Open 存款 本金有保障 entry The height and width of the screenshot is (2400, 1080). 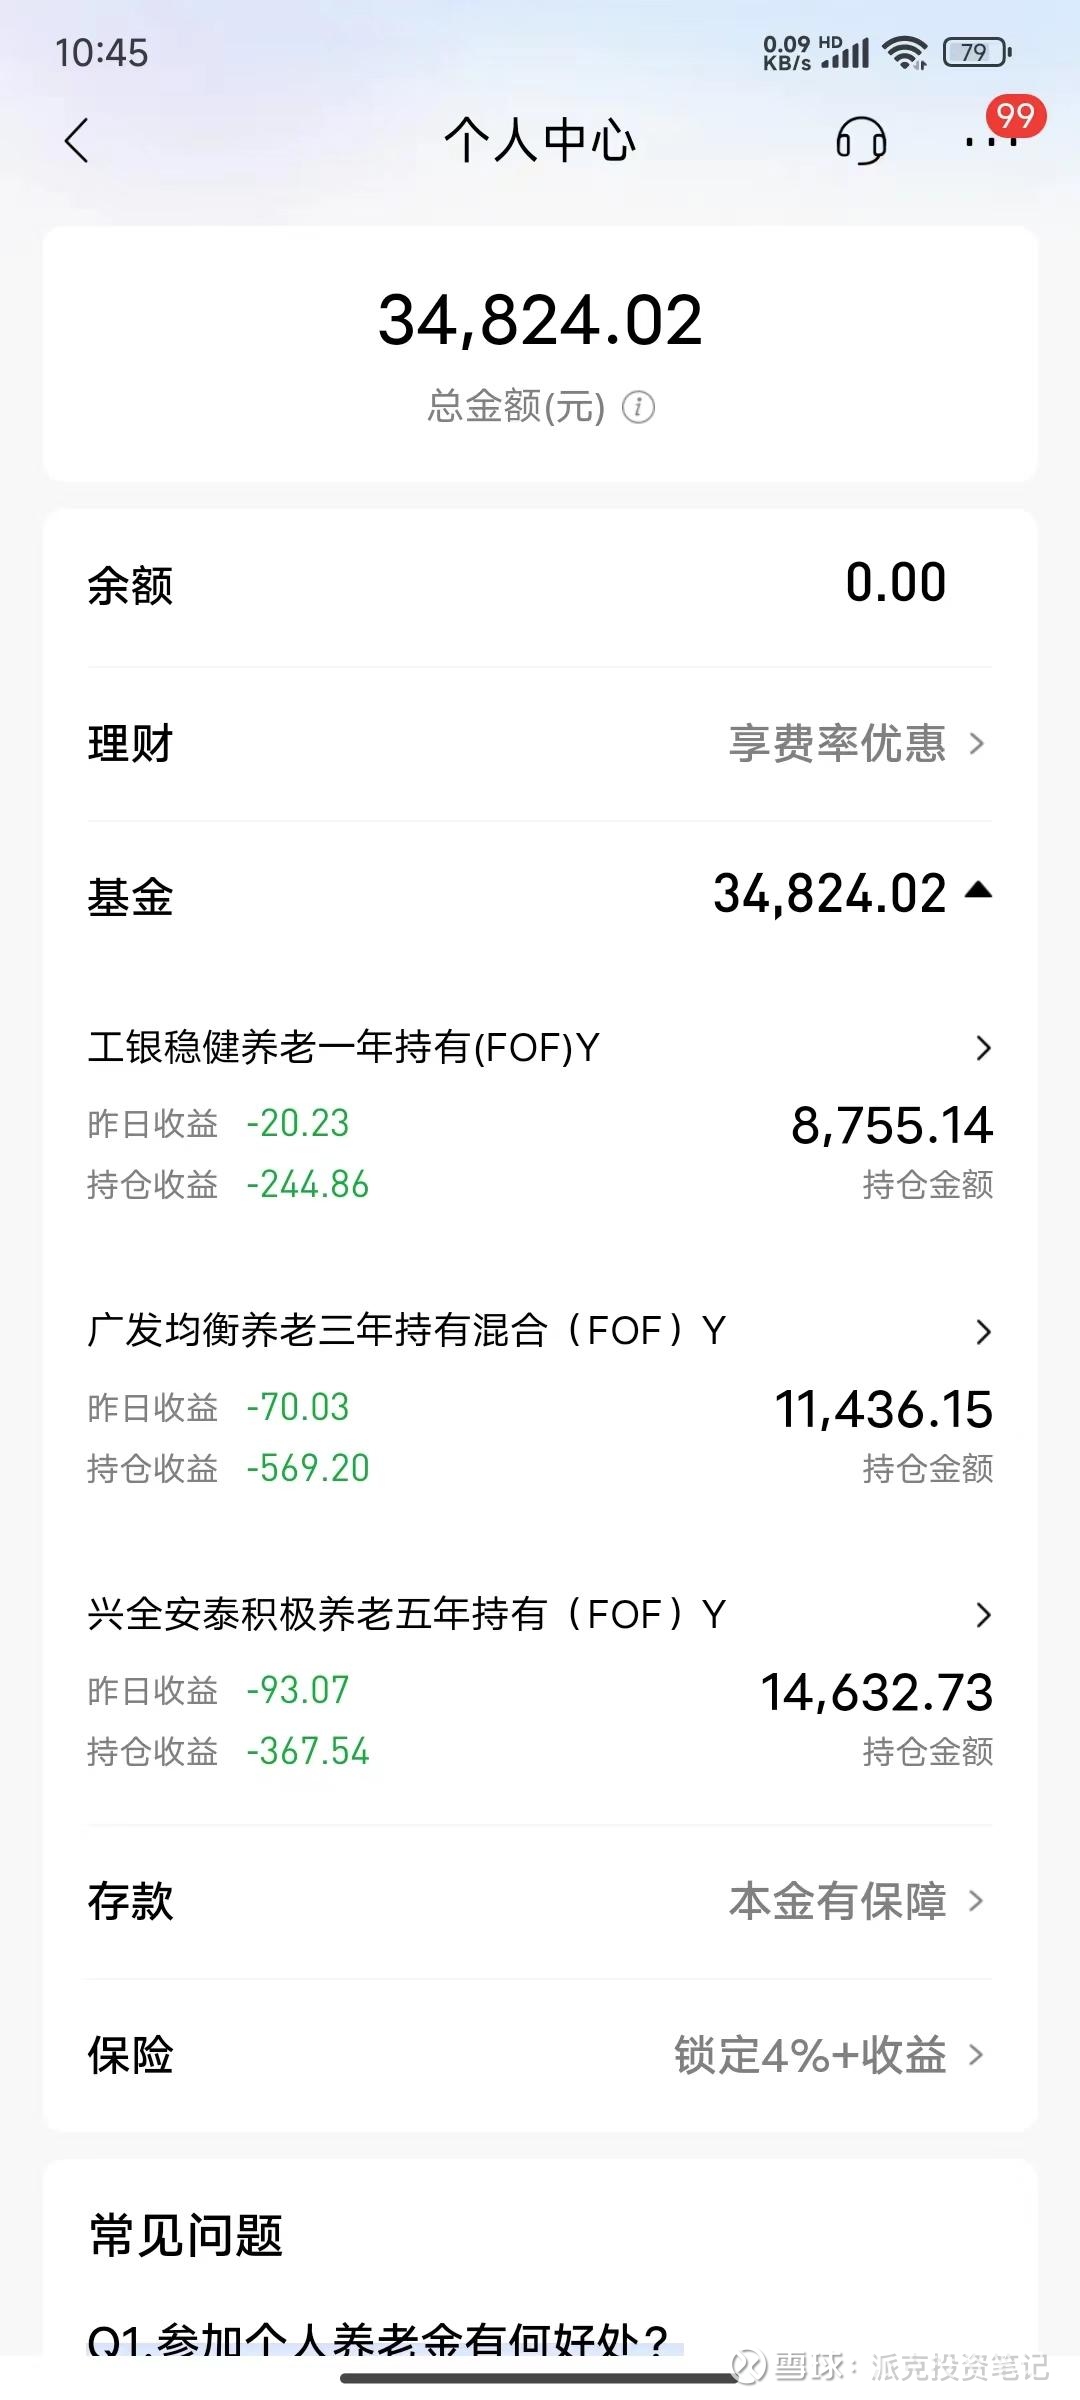[x=856, y=1901]
